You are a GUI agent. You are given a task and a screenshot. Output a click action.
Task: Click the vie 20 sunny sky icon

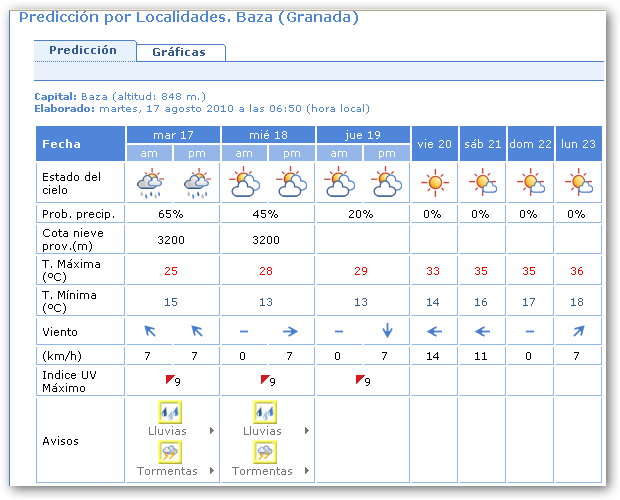click(434, 184)
